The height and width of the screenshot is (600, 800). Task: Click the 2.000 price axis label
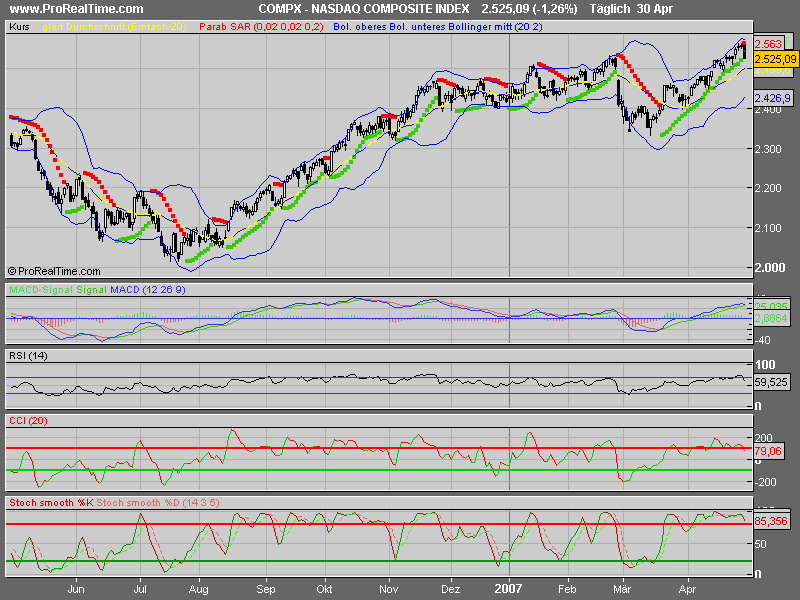[x=769, y=267]
